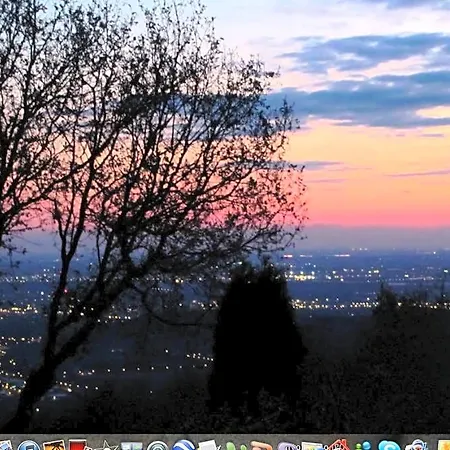Open the orange curved dock icon
450x450 pixels.
pos(261,446)
